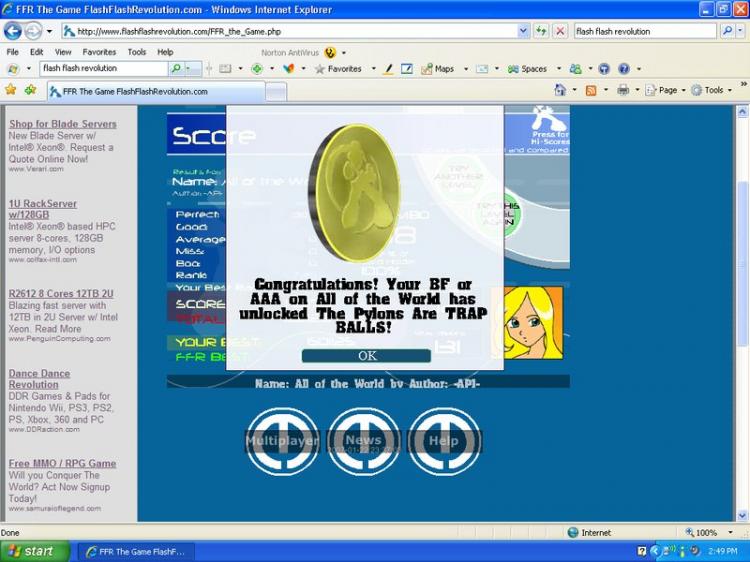Open a new blank tab
This screenshot has width=750, height=562.
276,92
